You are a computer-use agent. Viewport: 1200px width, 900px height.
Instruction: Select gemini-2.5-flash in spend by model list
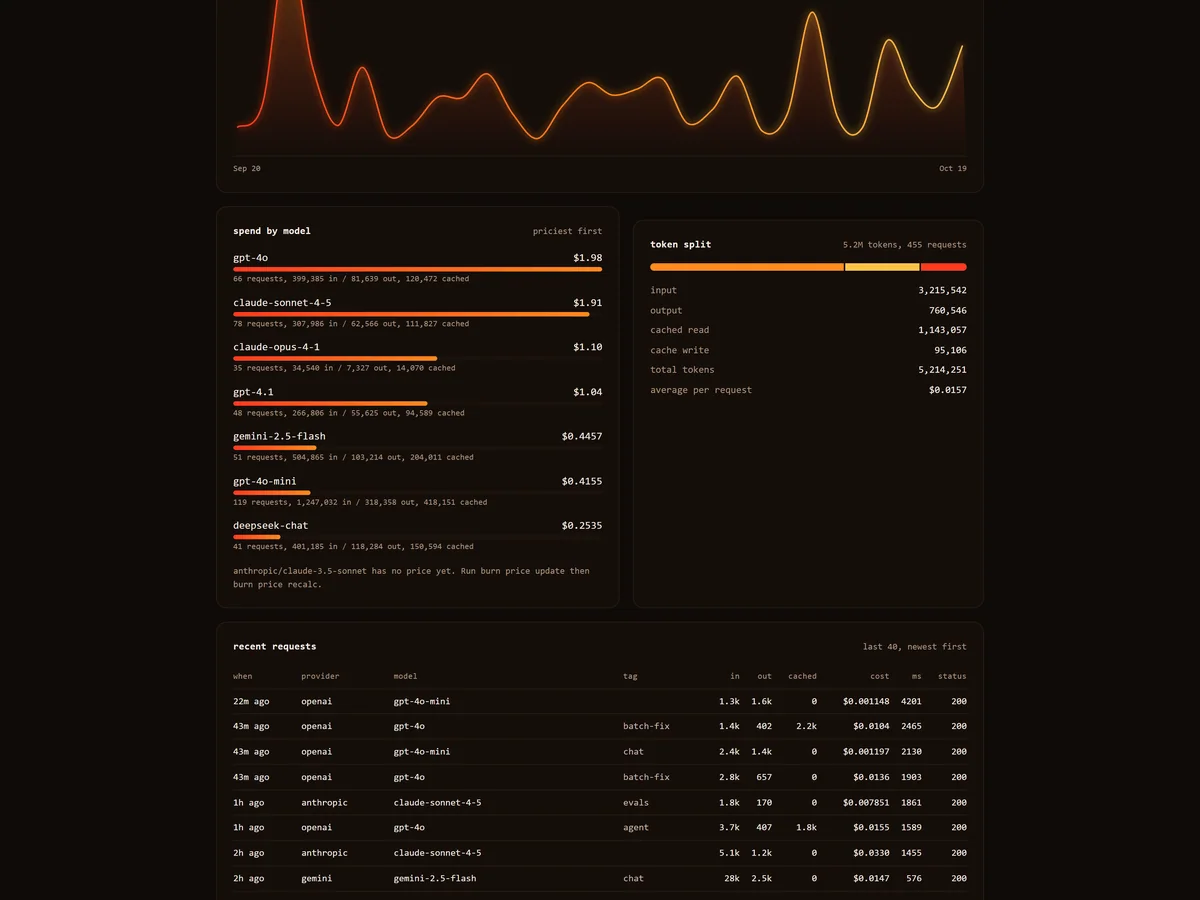[x=279, y=436]
